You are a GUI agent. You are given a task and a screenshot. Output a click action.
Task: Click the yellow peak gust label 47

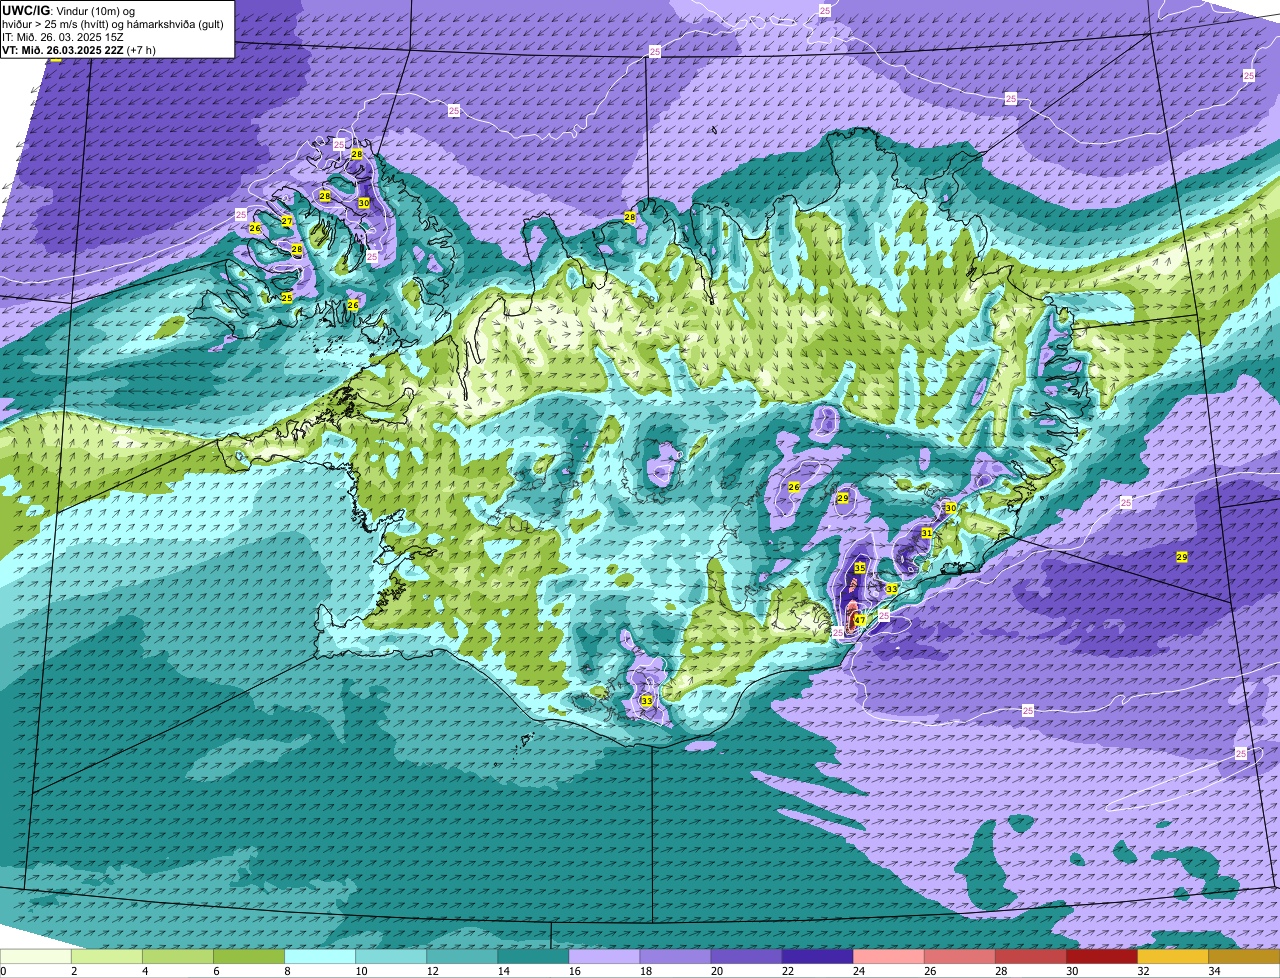pos(860,620)
